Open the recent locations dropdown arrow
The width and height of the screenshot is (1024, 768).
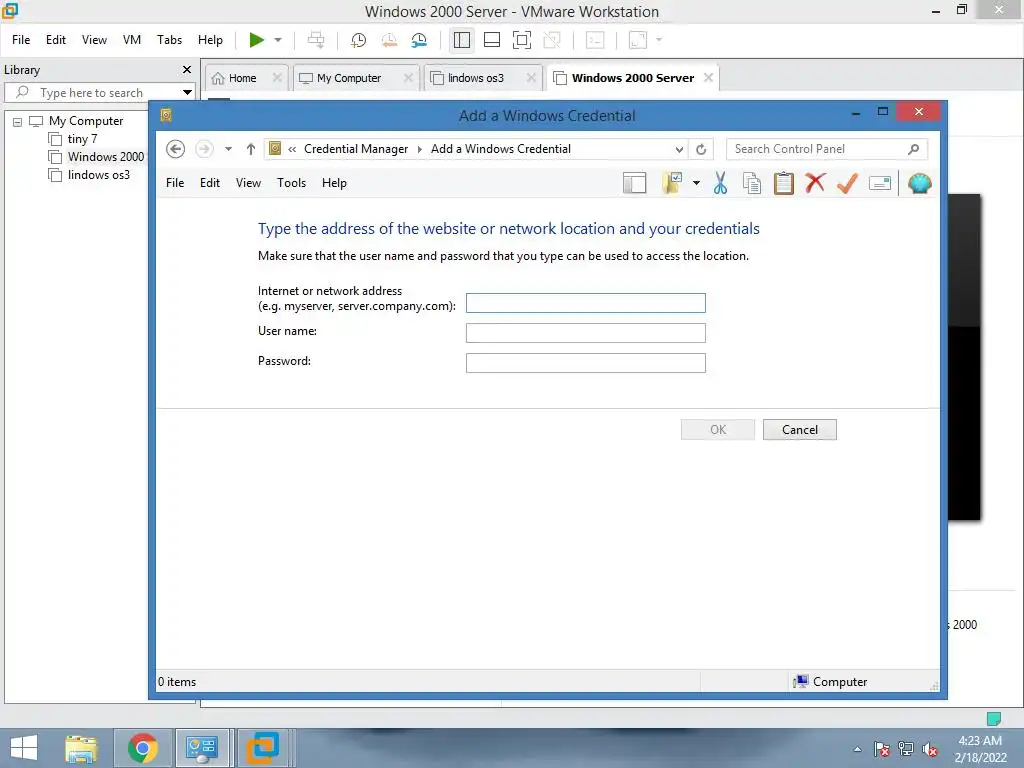[228, 149]
